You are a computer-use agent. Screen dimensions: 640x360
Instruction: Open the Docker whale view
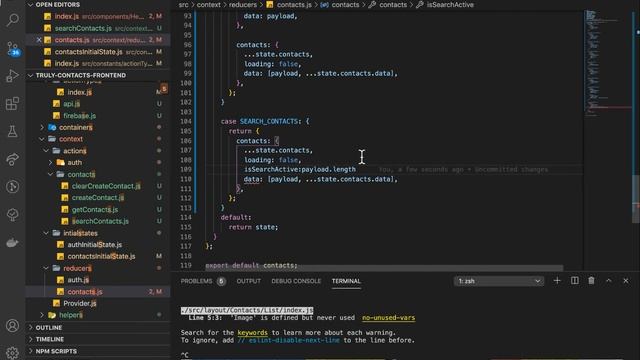pos(13,243)
